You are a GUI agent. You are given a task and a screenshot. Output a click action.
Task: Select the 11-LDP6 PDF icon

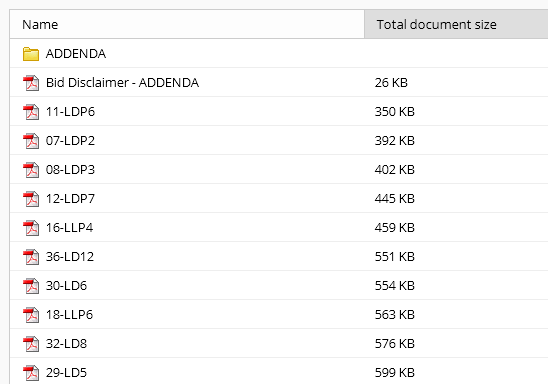pyautogui.click(x=31, y=112)
